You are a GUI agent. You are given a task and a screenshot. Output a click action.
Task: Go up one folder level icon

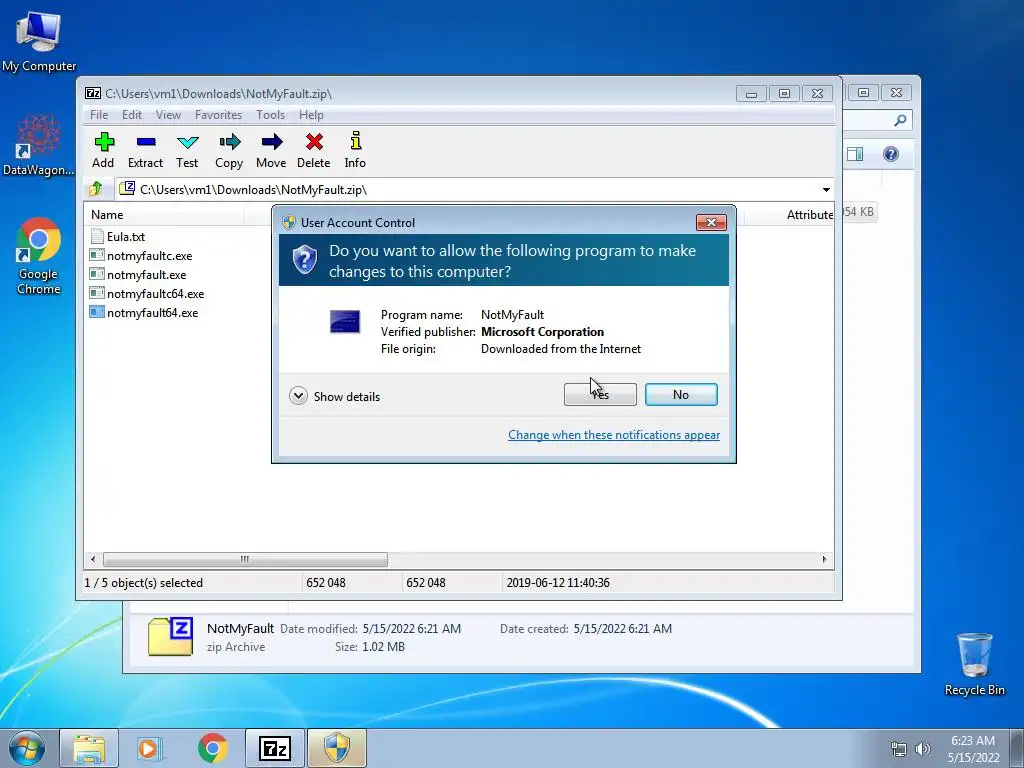(96, 189)
